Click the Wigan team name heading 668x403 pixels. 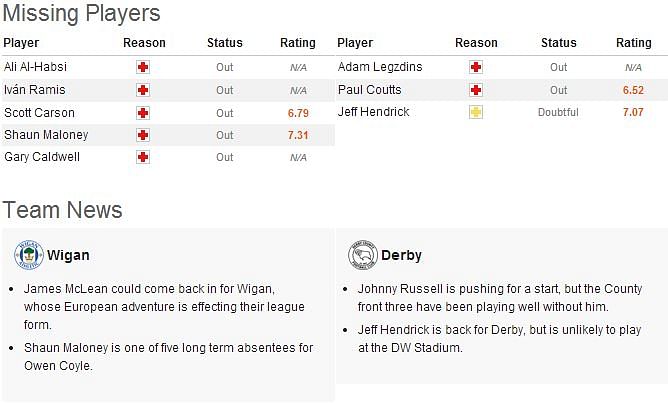click(68, 255)
